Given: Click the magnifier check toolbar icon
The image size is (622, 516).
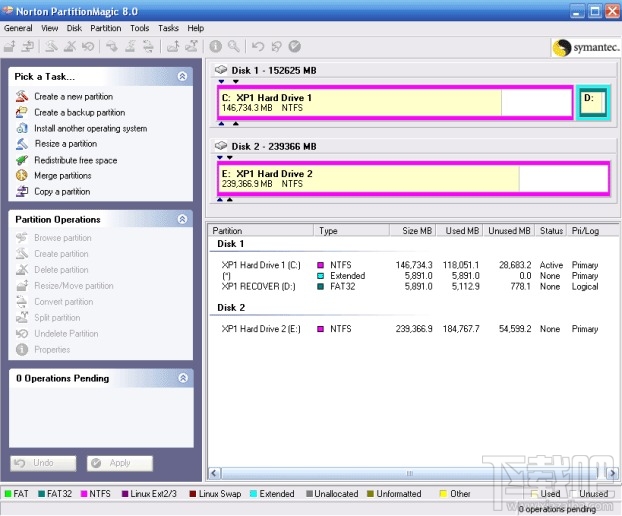Looking at the screenshot, I should point(234,47).
